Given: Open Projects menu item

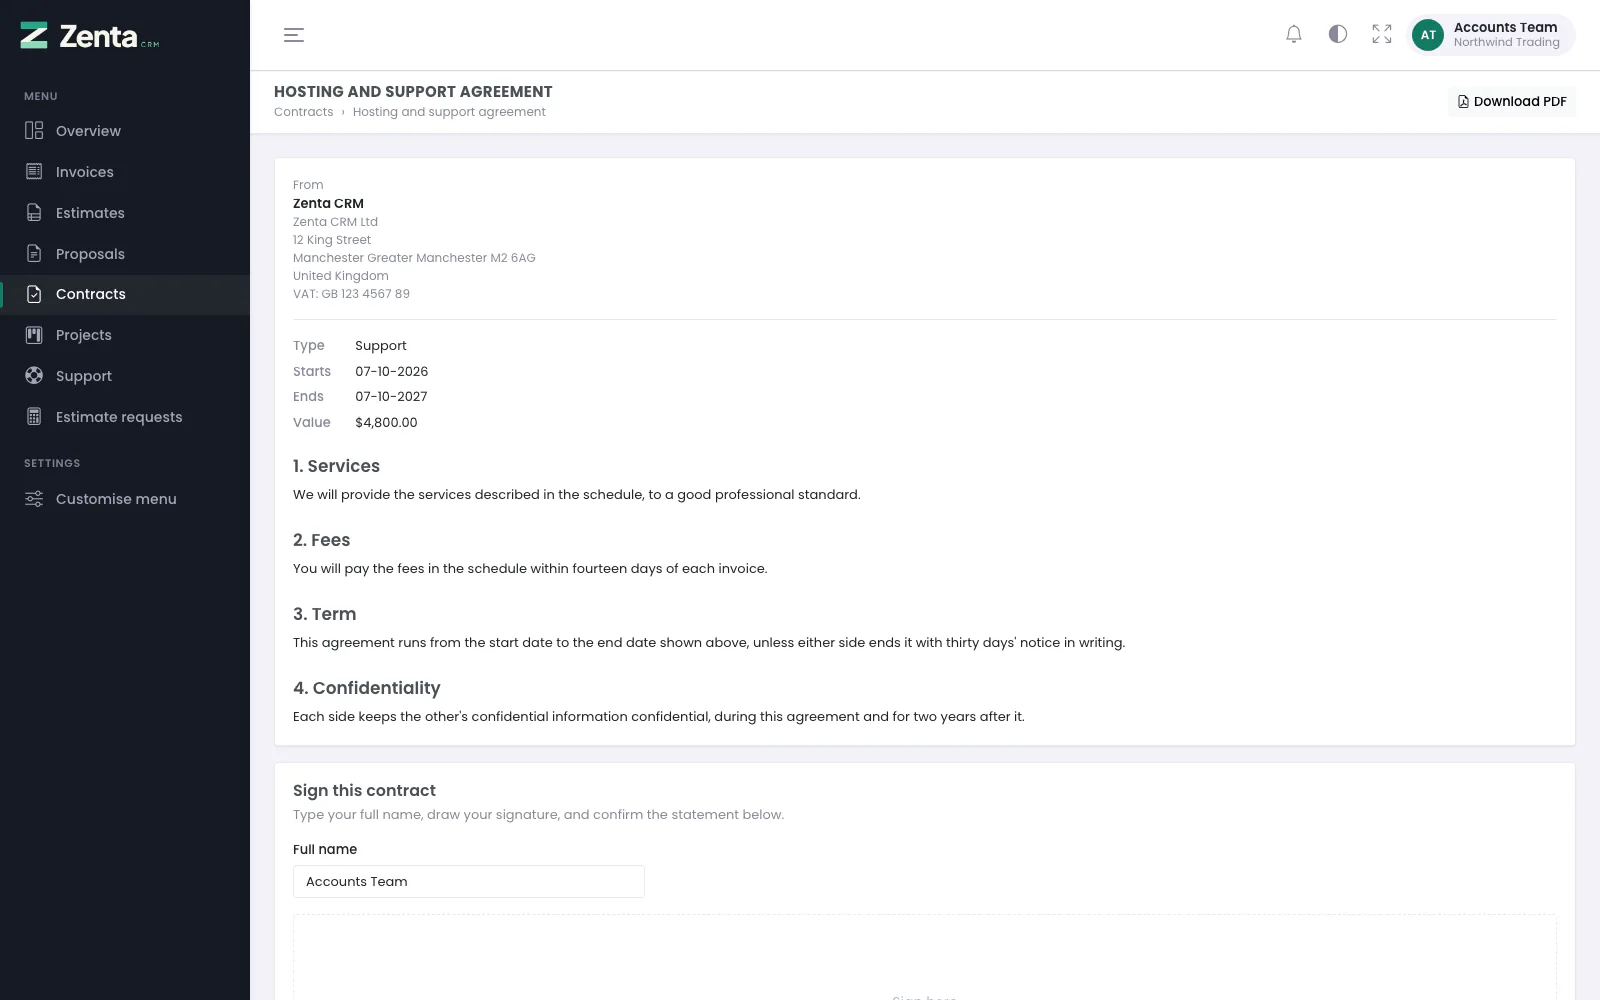Looking at the screenshot, I should 125,335.
